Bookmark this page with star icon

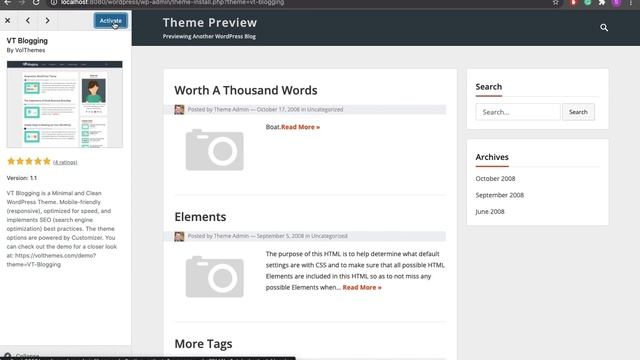(556, 2)
